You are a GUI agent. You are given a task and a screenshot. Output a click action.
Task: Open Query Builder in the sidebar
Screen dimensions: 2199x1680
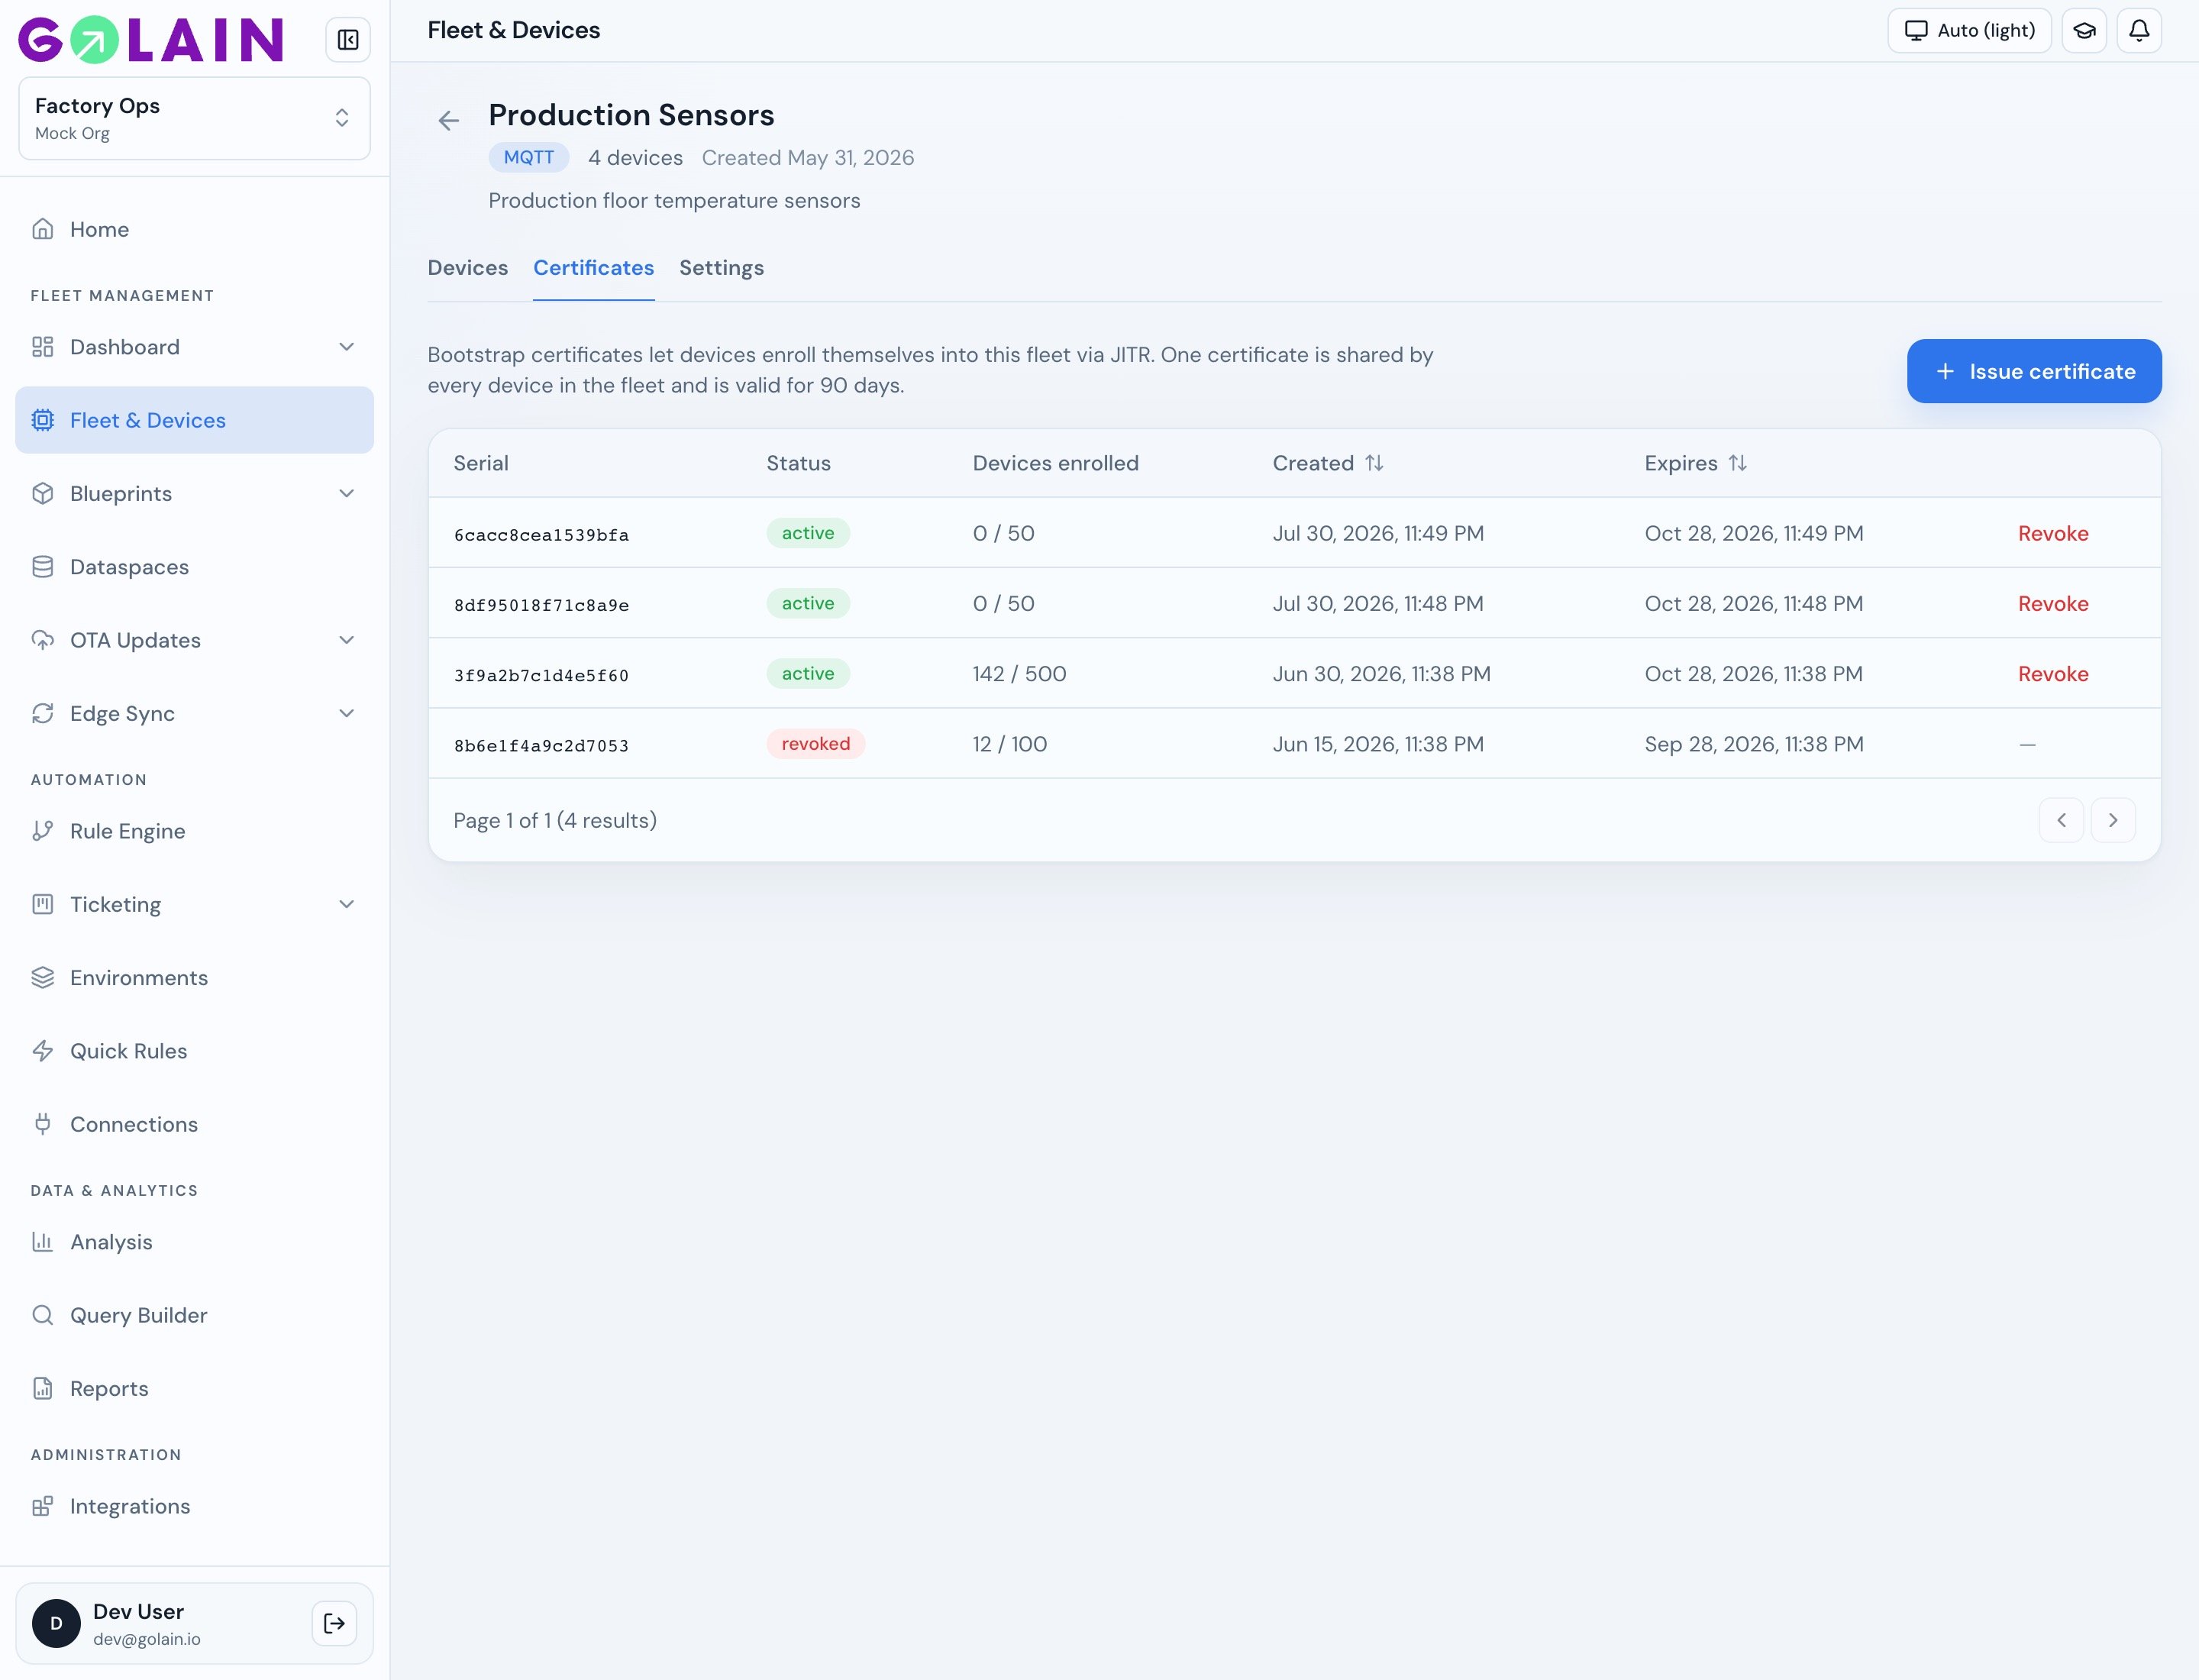194,1315
